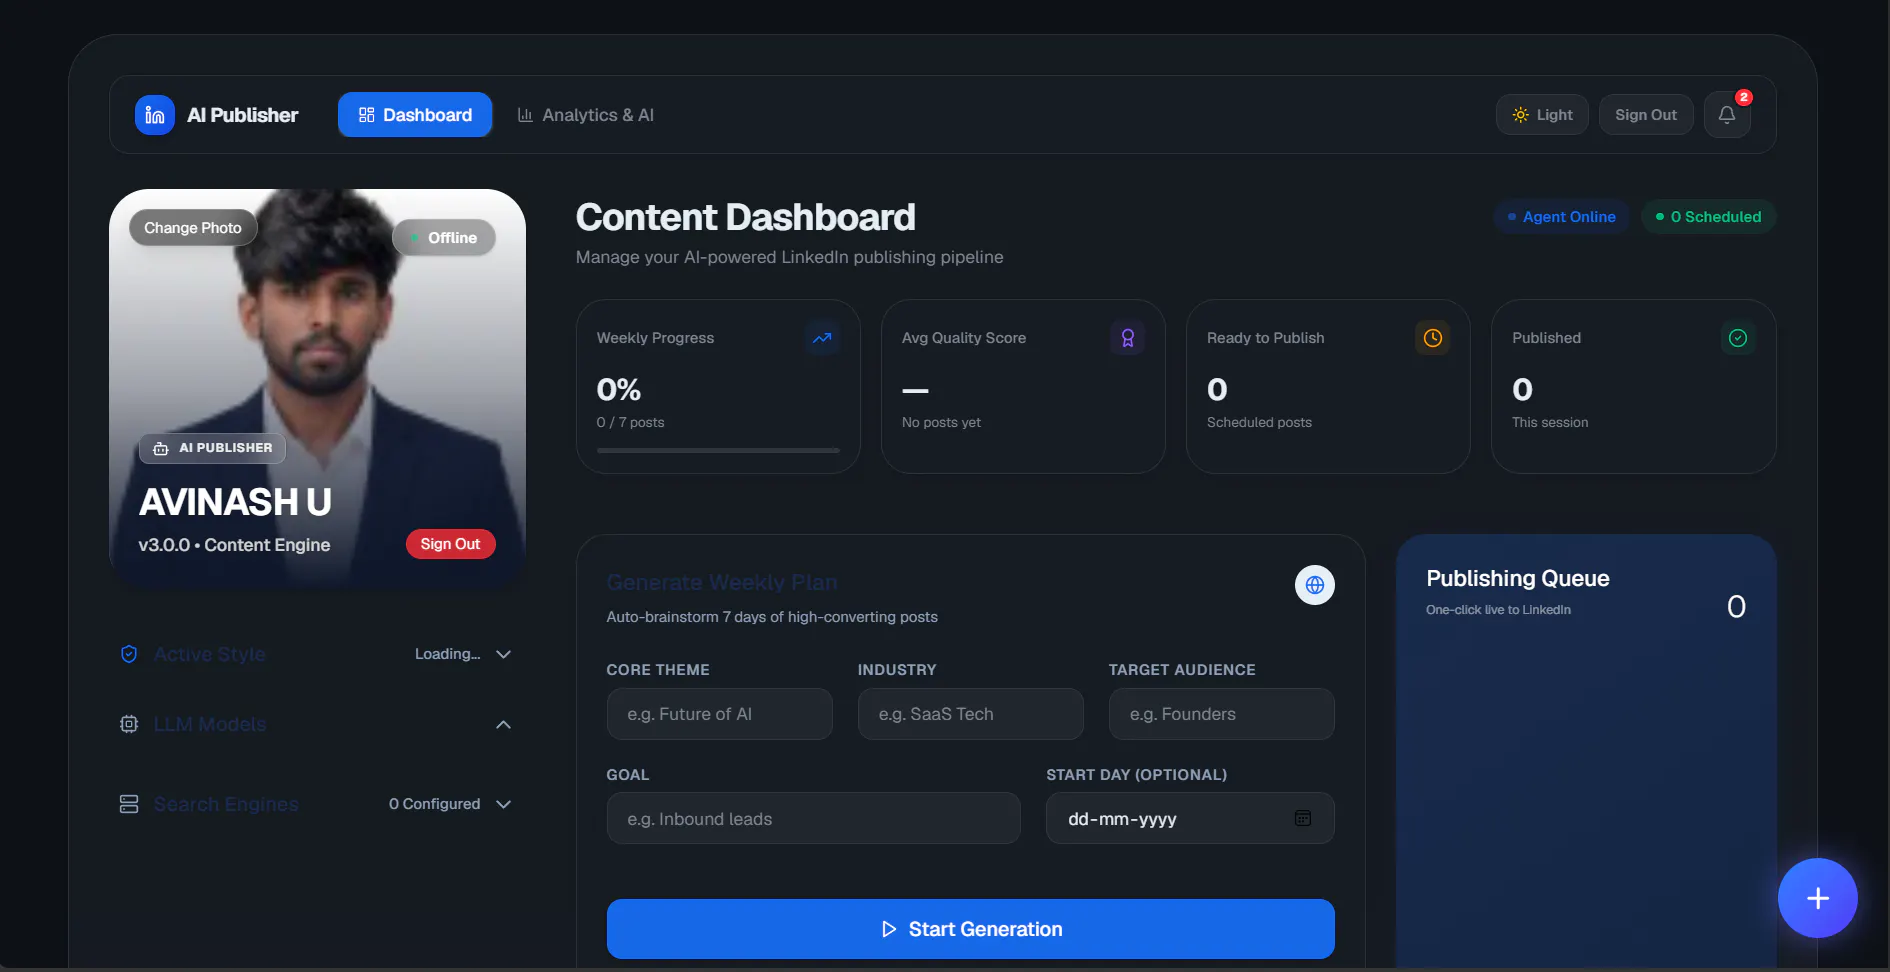Click the Weekly Progress trend arrow icon

coord(822,338)
